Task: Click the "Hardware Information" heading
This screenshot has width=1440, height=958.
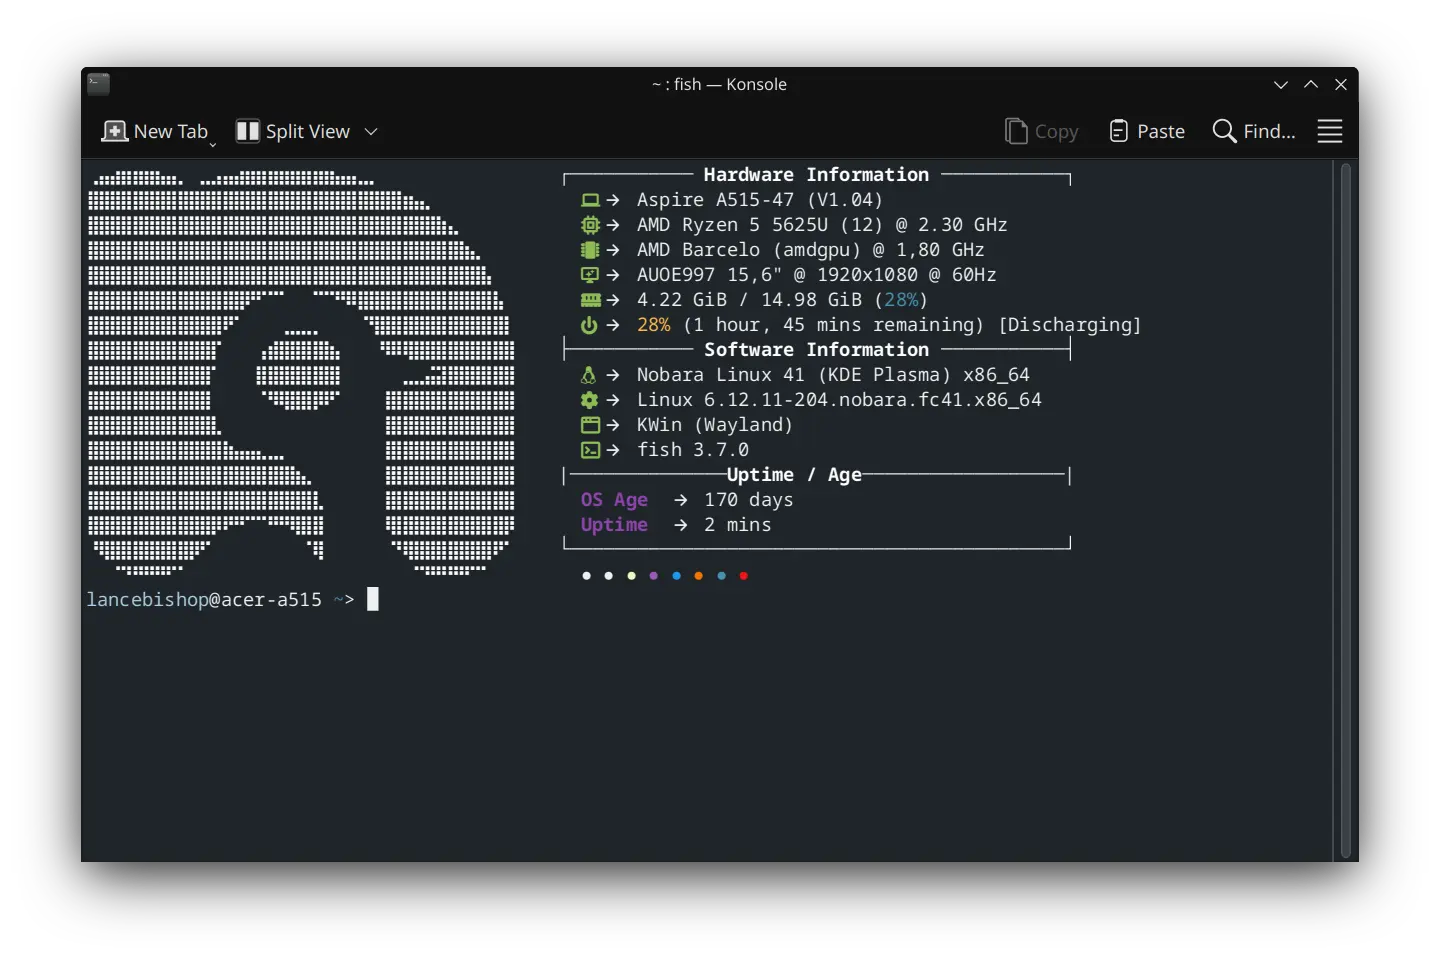Action: tap(816, 174)
